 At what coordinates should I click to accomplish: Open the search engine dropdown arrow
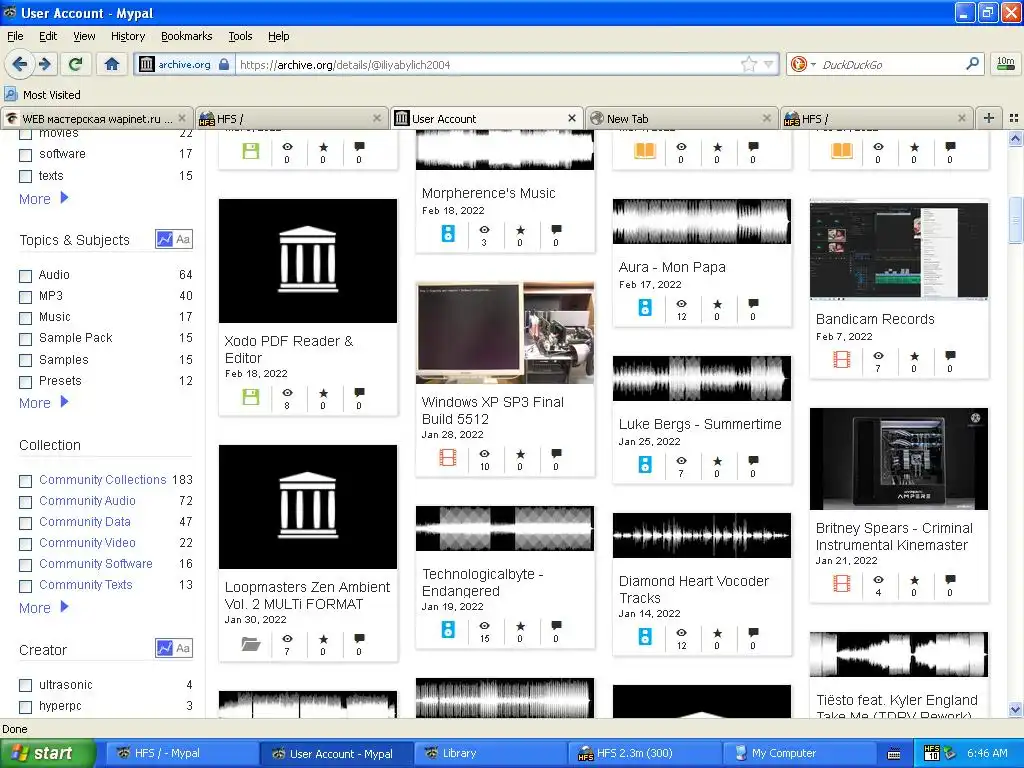(x=813, y=64)
